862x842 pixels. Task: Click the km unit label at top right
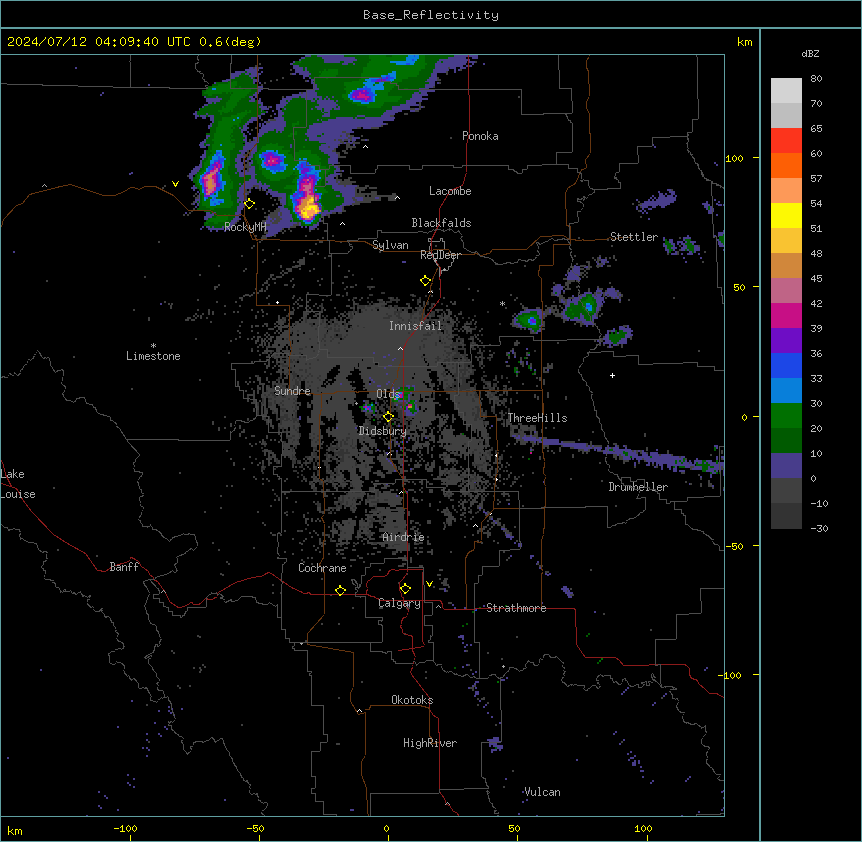(x=745, y=42)
